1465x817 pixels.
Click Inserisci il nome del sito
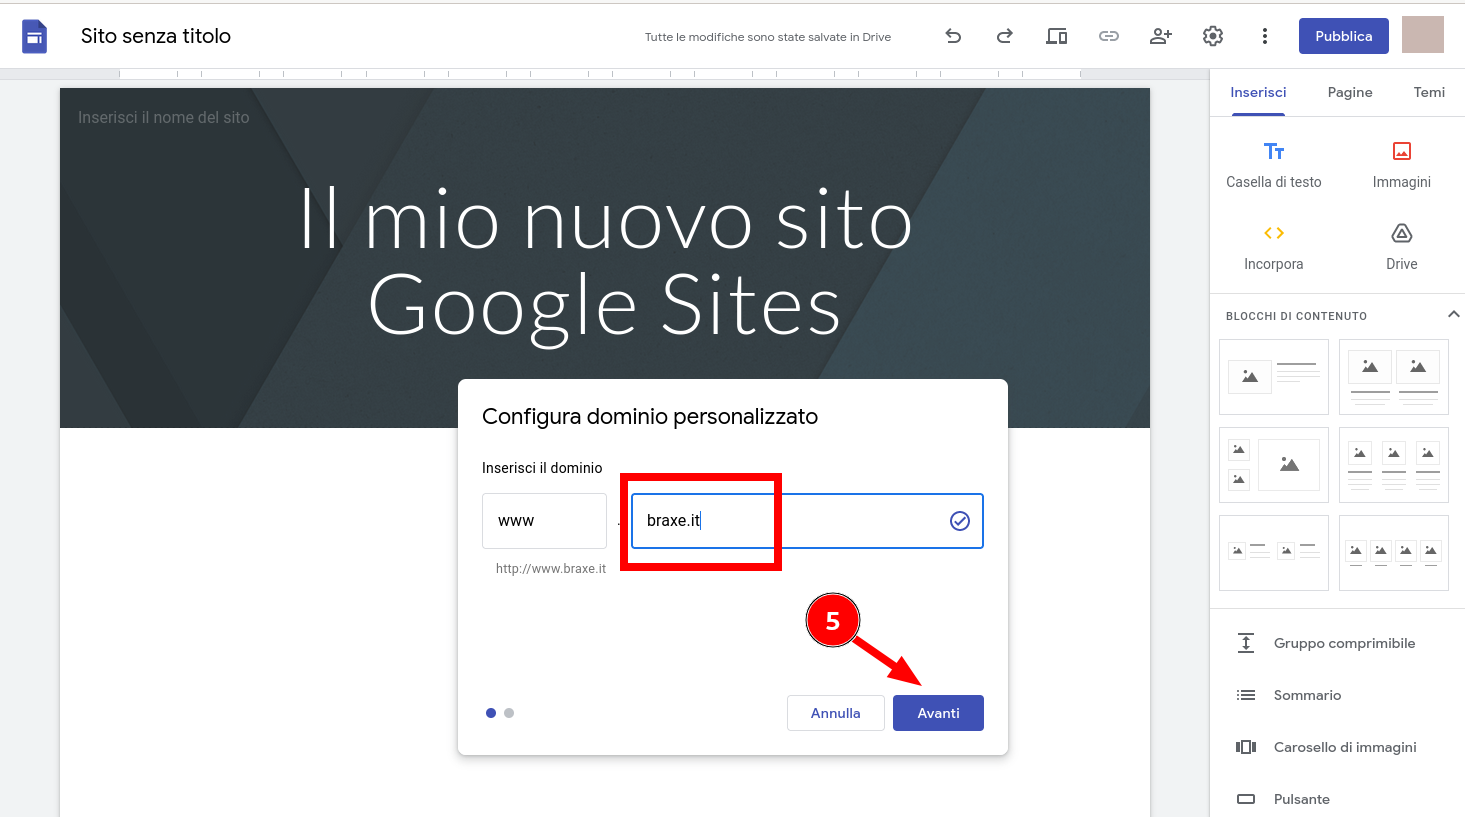pos(164,117)
